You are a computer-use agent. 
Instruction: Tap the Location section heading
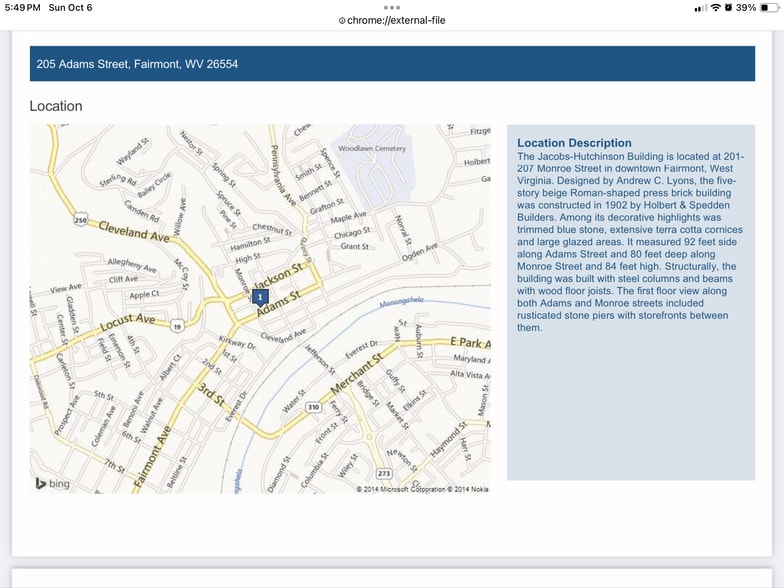(x=56, y=106)
